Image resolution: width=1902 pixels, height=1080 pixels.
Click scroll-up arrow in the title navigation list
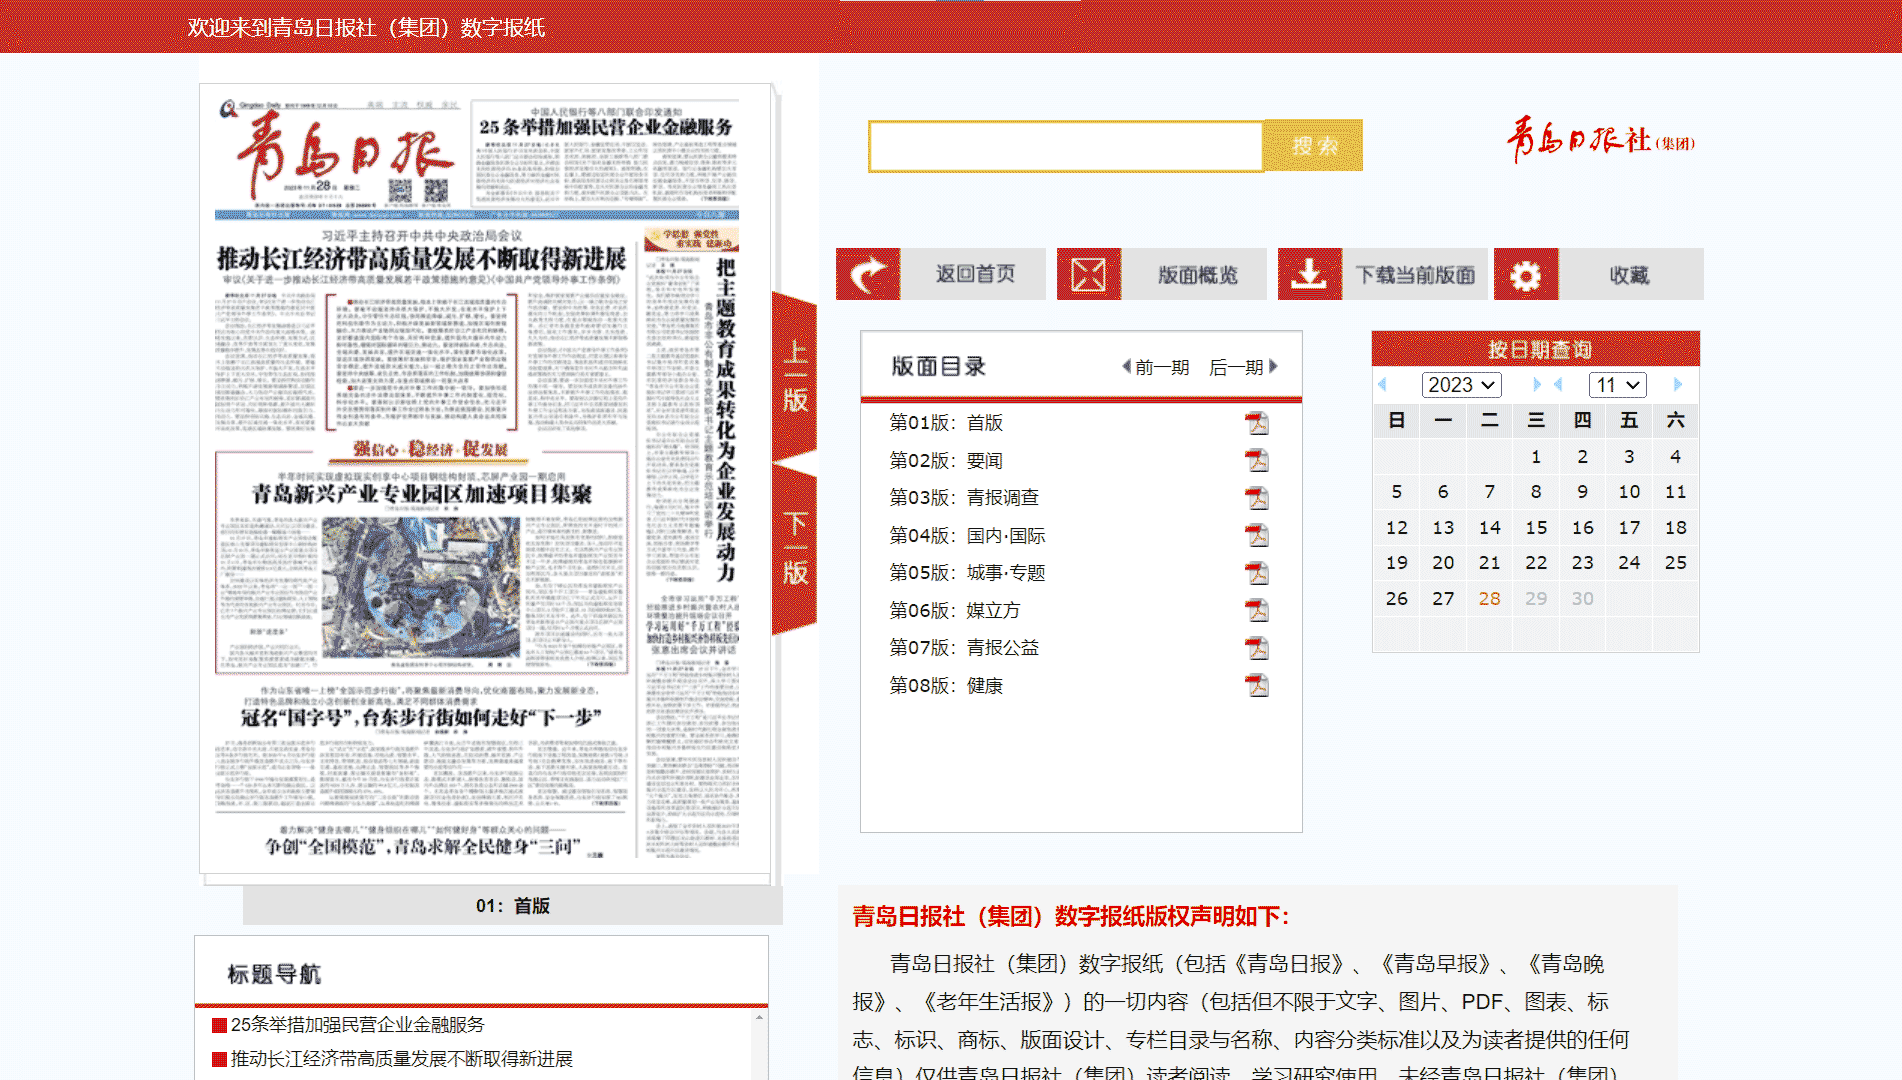(x=760, y=1017)
